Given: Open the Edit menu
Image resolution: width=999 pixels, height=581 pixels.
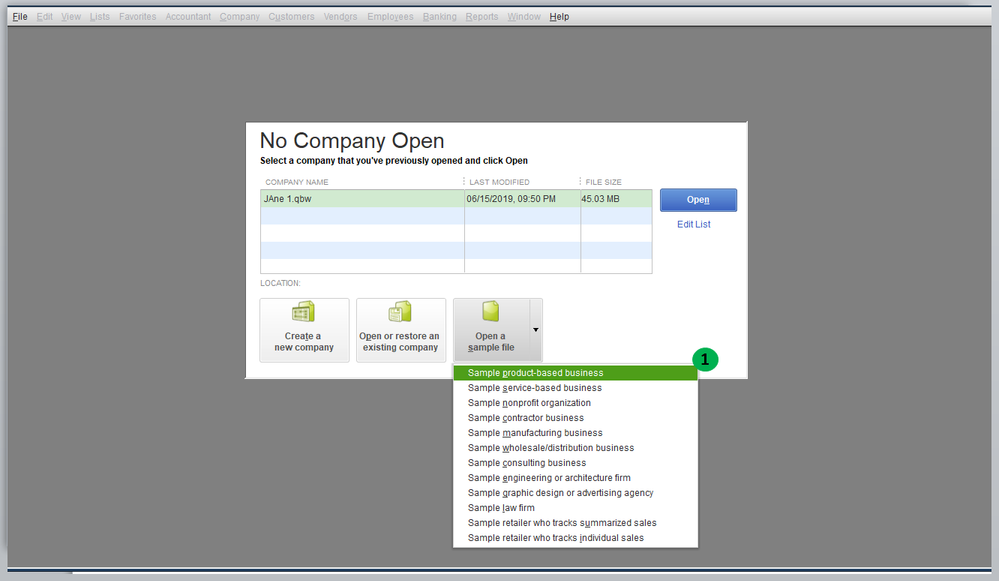Looking at the screenshot, I should point(45,17).
